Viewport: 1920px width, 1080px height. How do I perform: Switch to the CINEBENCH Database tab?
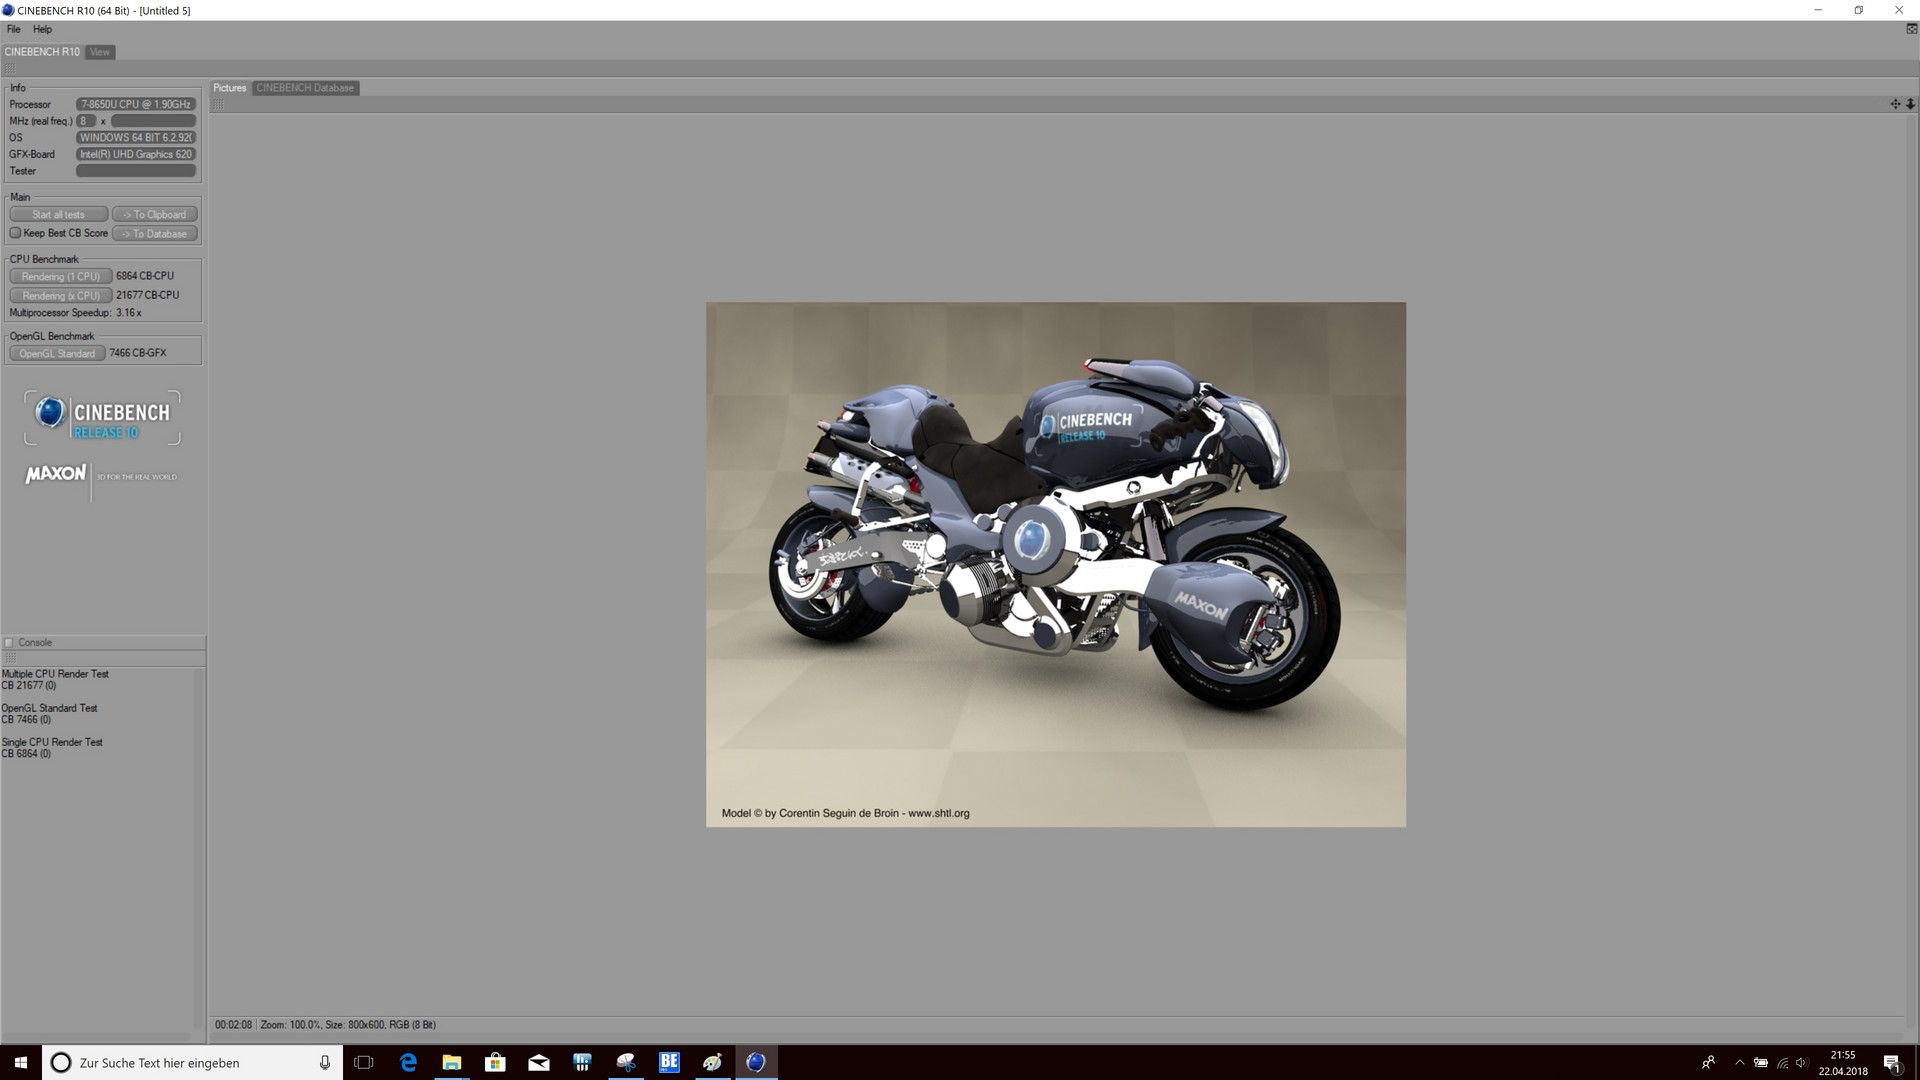click(x=305, y=88)
